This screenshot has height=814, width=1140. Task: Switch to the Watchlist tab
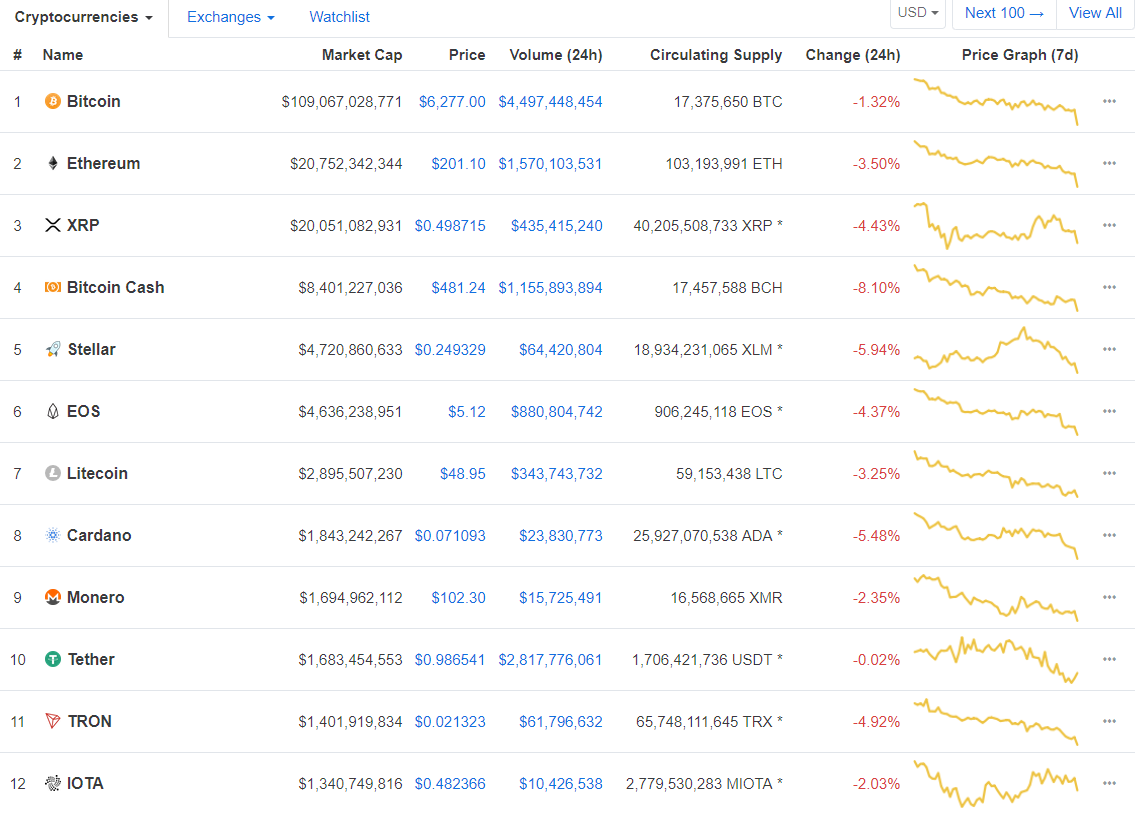tap(340, 17)
